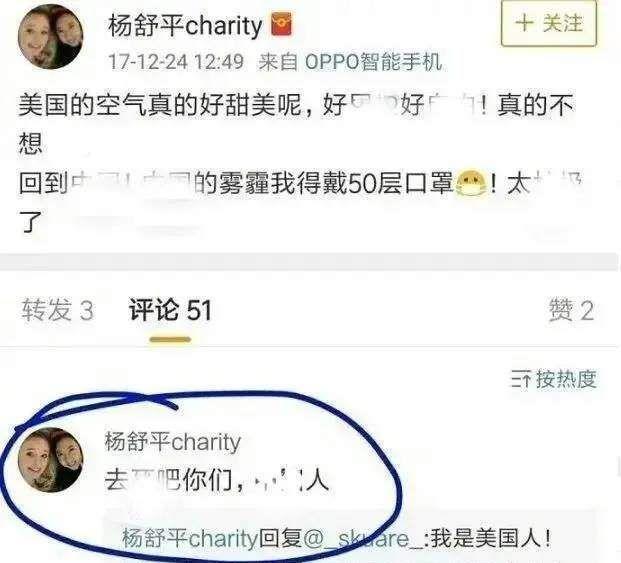Select the 评论 51 tab

[170, 310]
